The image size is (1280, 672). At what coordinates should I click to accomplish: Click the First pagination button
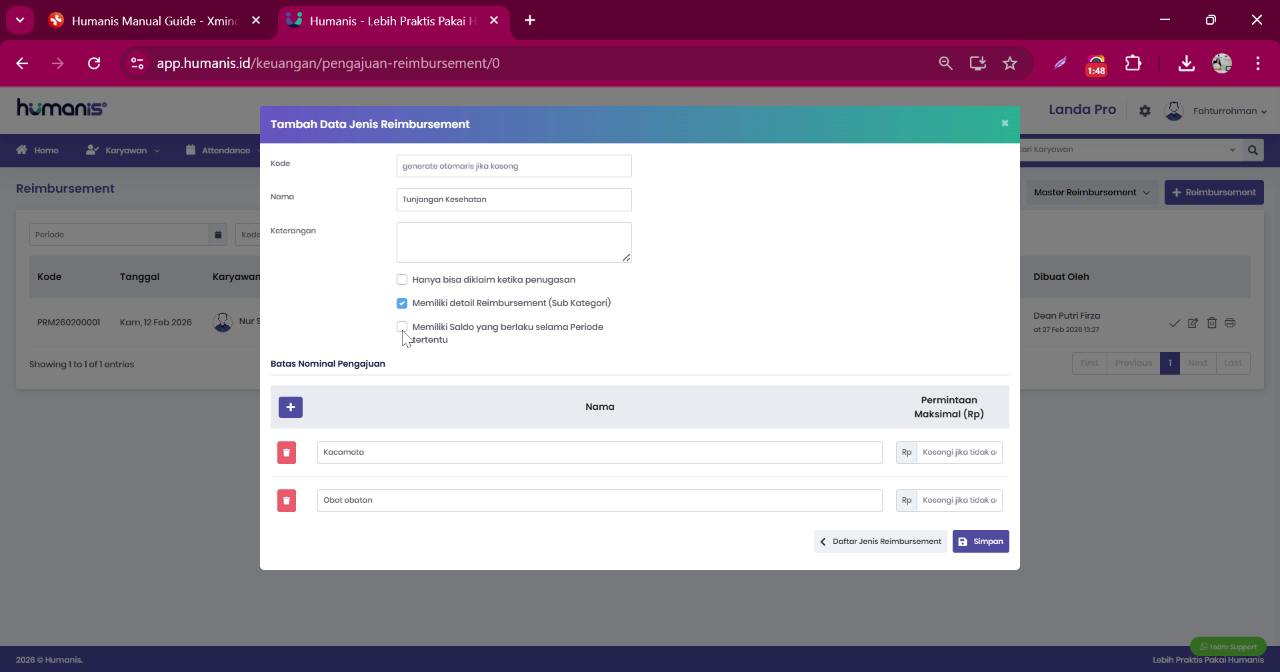1089,363
